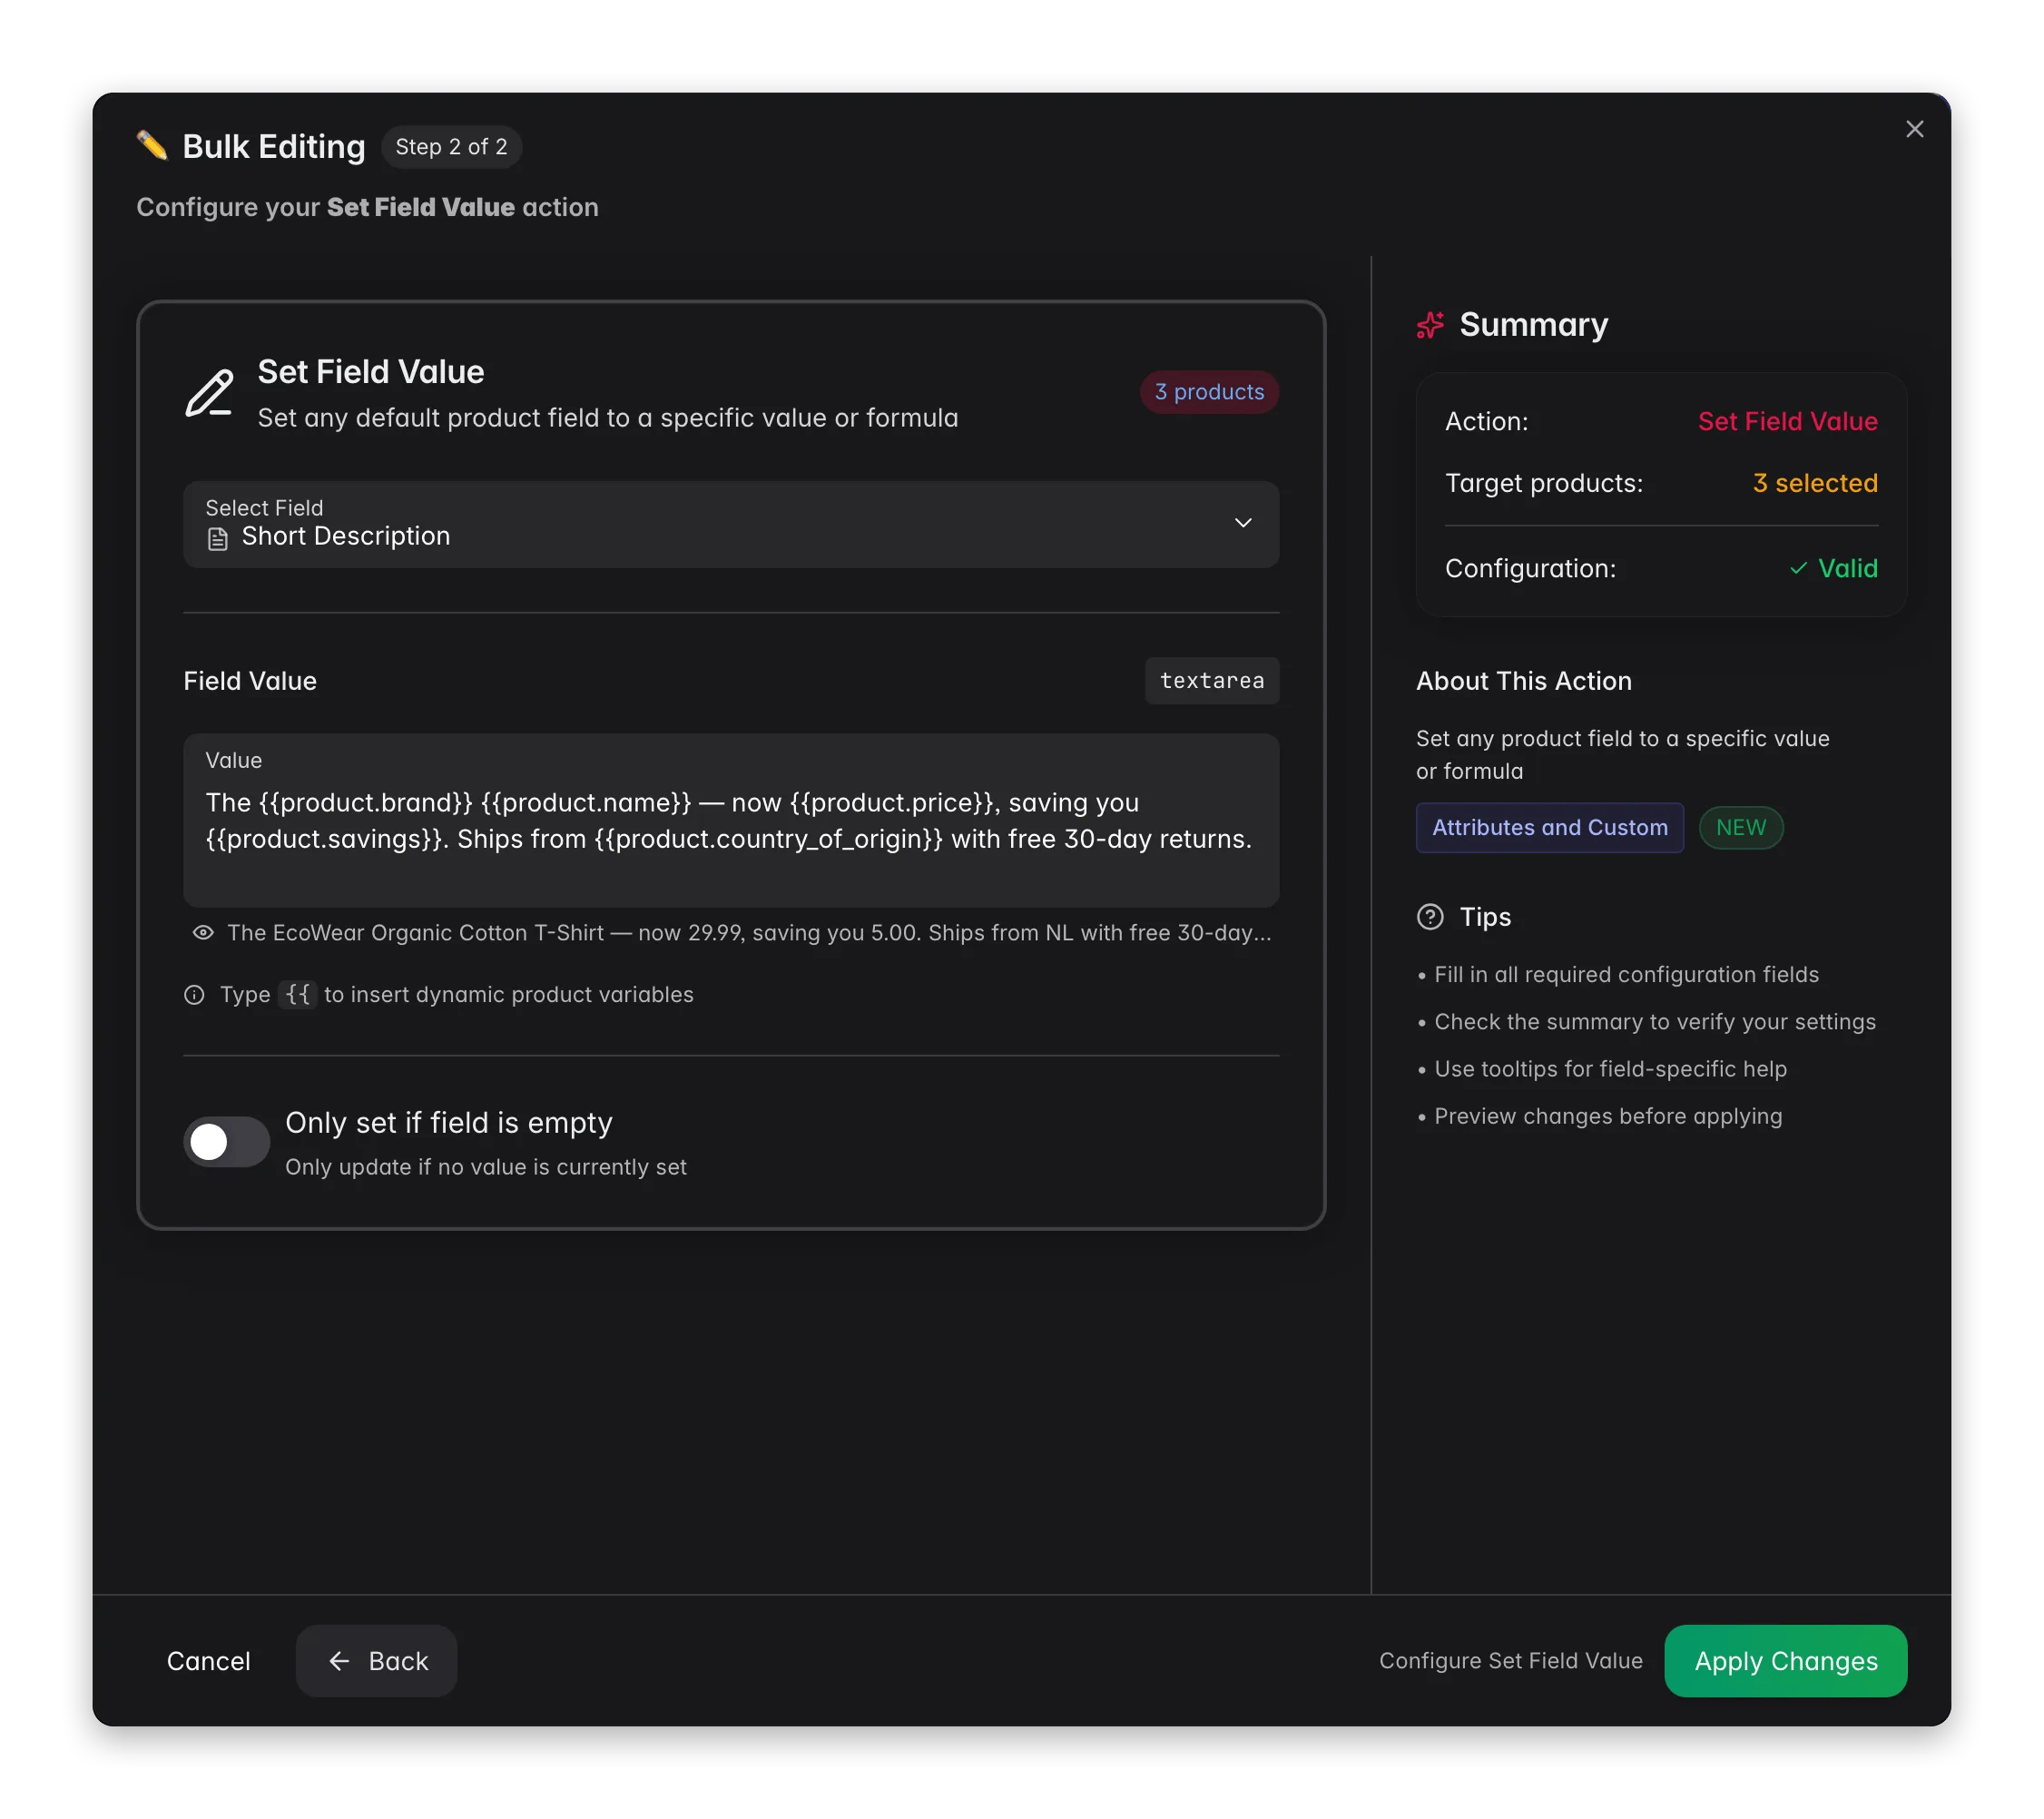Image resolution: width=2044 pixels, height=1819 pixels.
Task: Click the green checkmark beside Valid
Action: [x=1798, y=568]
